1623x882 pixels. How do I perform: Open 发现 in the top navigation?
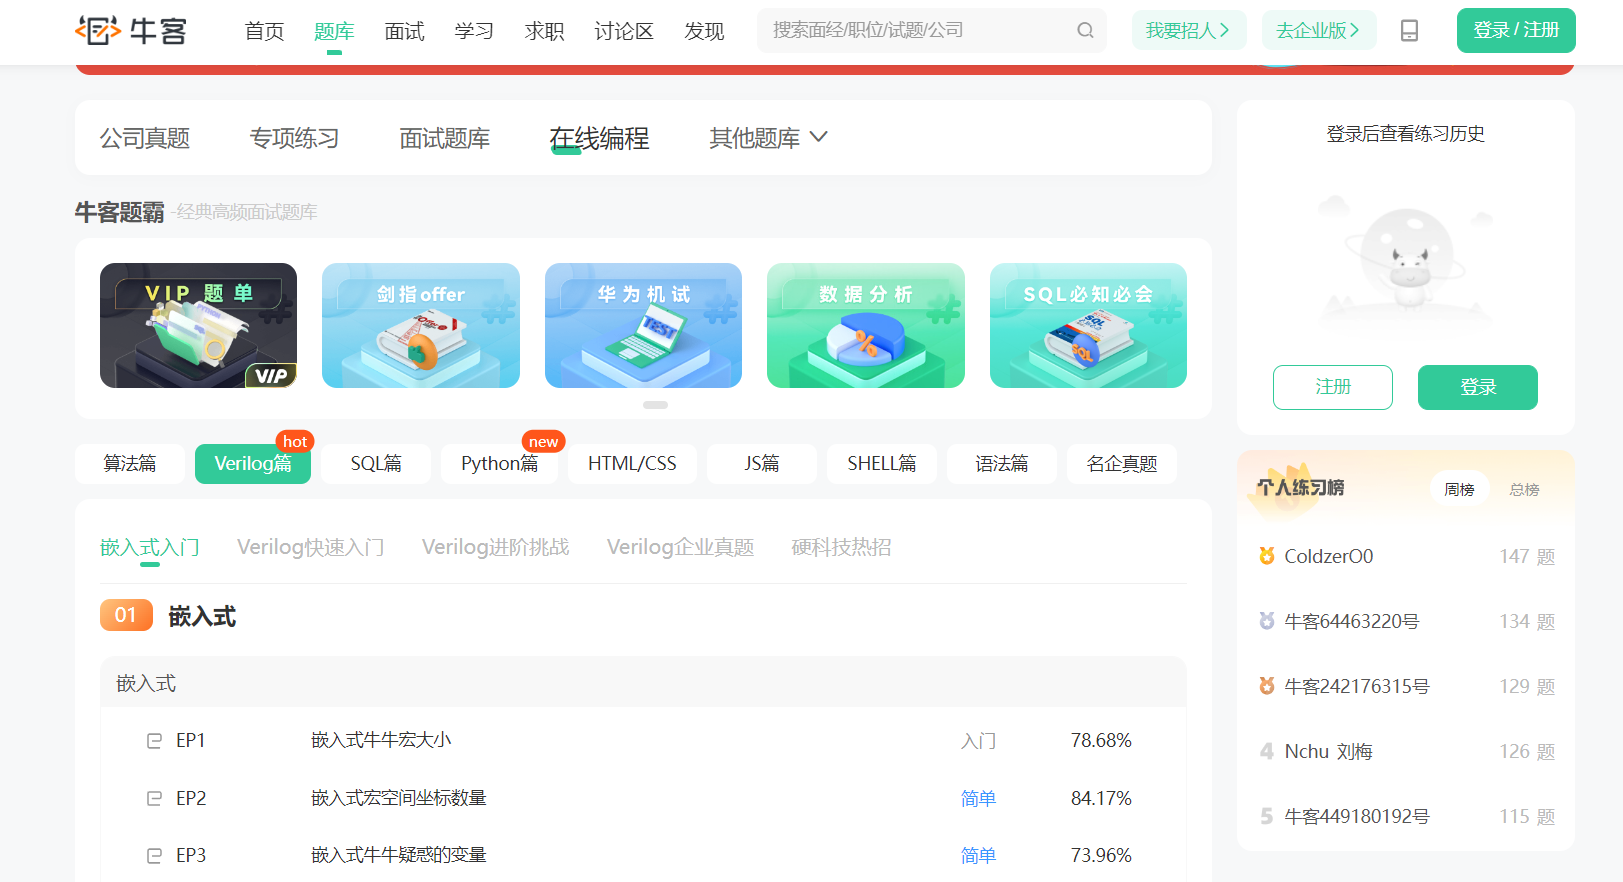pyautogui.click(x=704, y=31)
